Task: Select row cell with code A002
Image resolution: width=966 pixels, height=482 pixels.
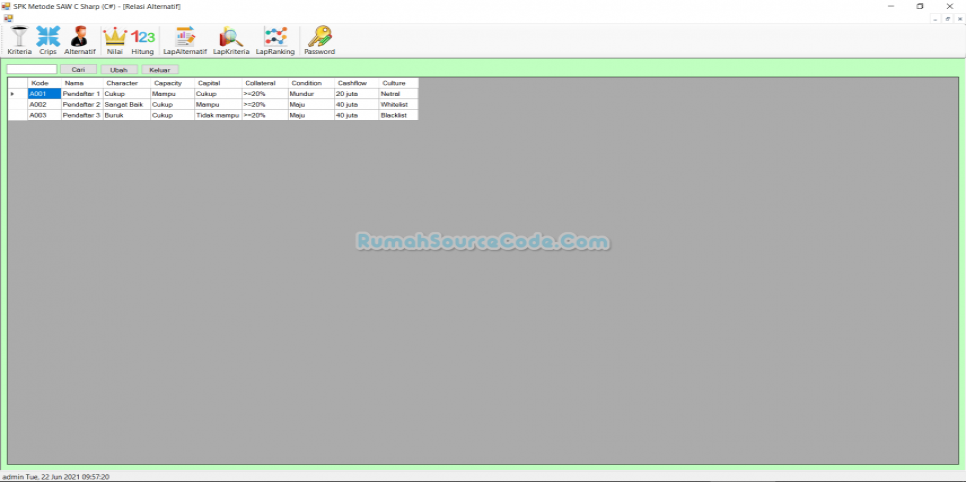Action: point(44,104)
